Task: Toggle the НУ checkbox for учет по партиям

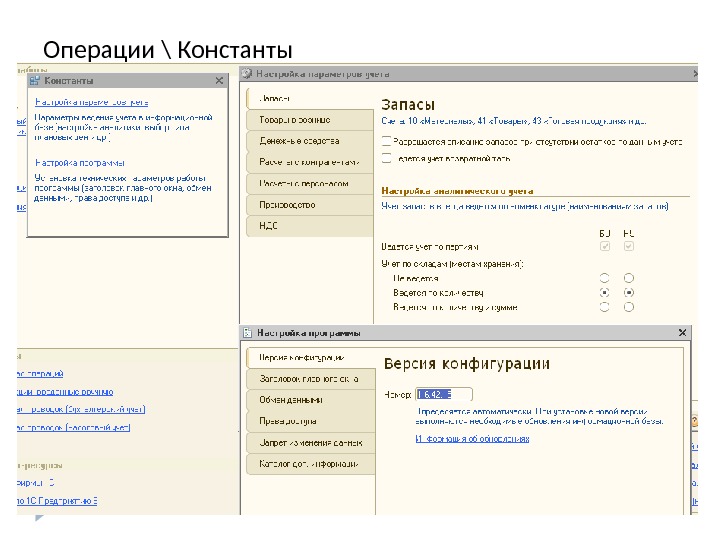Action: [x=629, y=247]
